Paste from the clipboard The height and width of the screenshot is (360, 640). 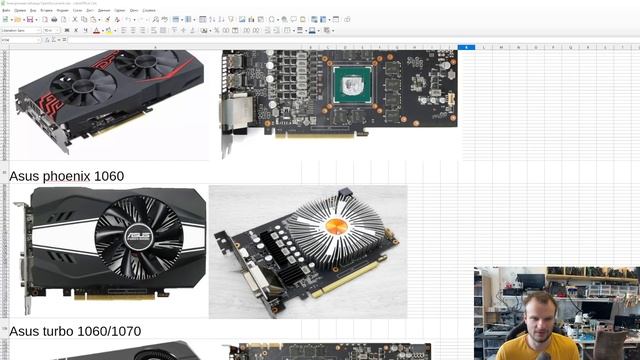(x=93, y=20)
